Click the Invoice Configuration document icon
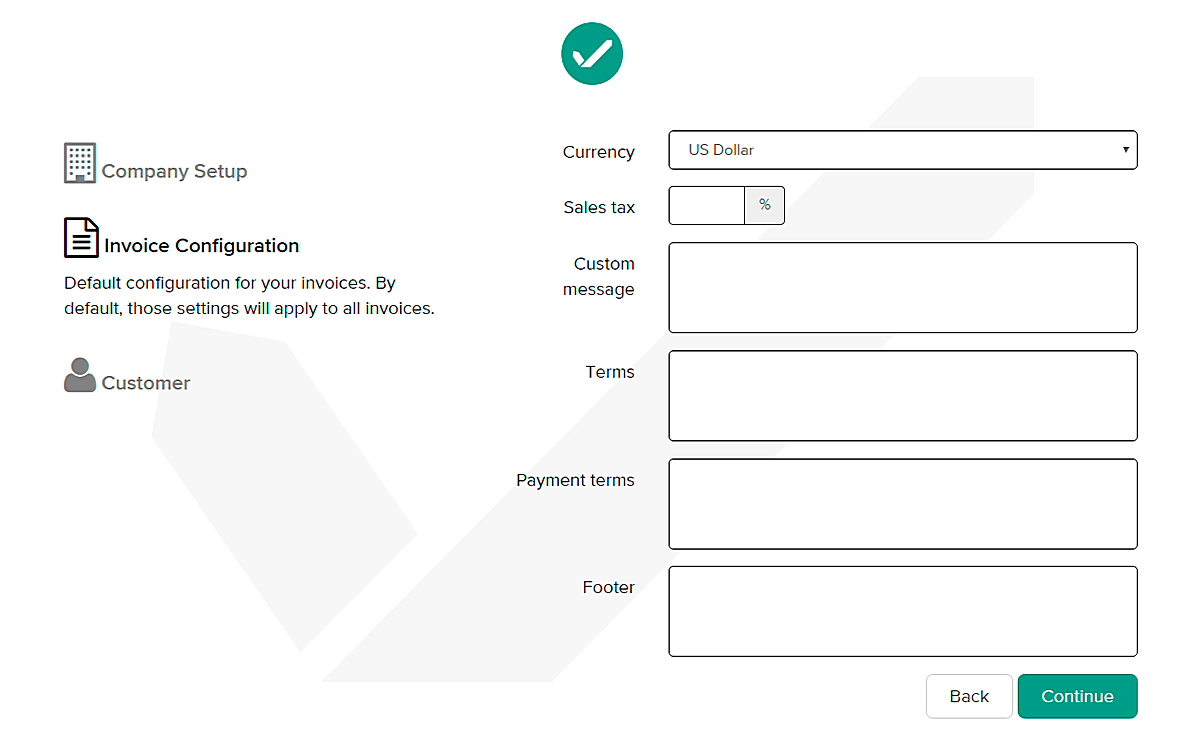Image resolution: width=1200 pixels, height=749 pixels. (x=82, y=237)
